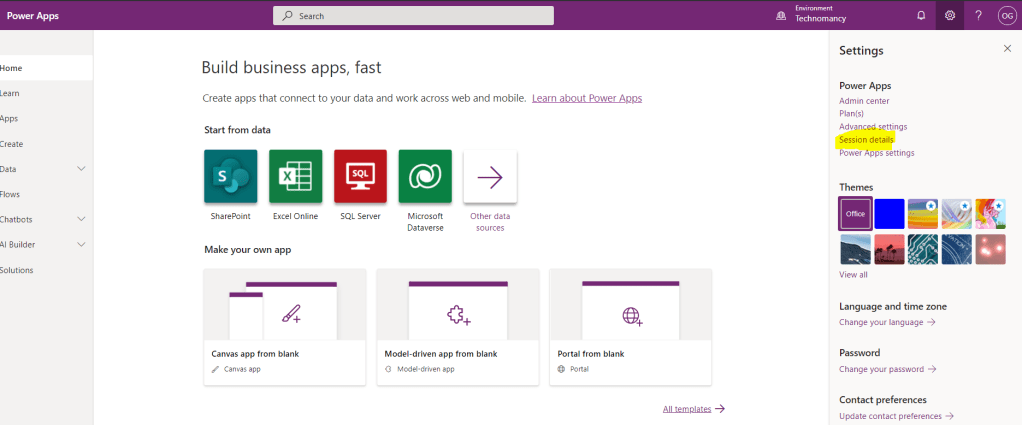Click the Search input box
Image resolution: width=1022 pixels, height=425 pixels.
[x=413, y=16]
